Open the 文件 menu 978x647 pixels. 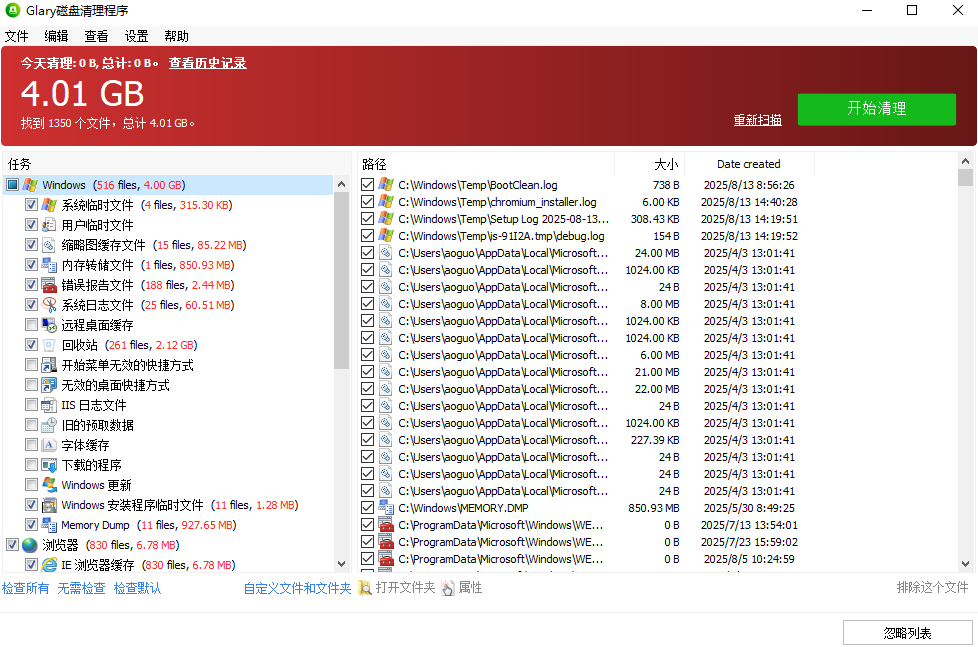point(17,36)
